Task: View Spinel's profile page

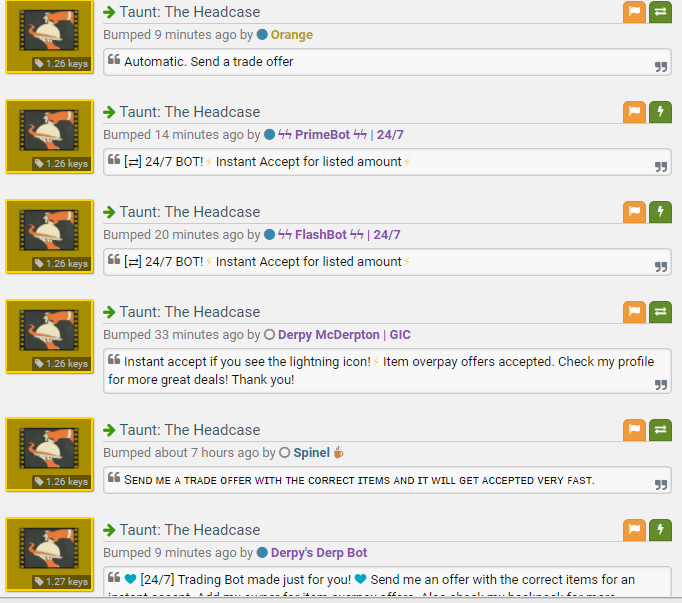Action: point(311,453)
